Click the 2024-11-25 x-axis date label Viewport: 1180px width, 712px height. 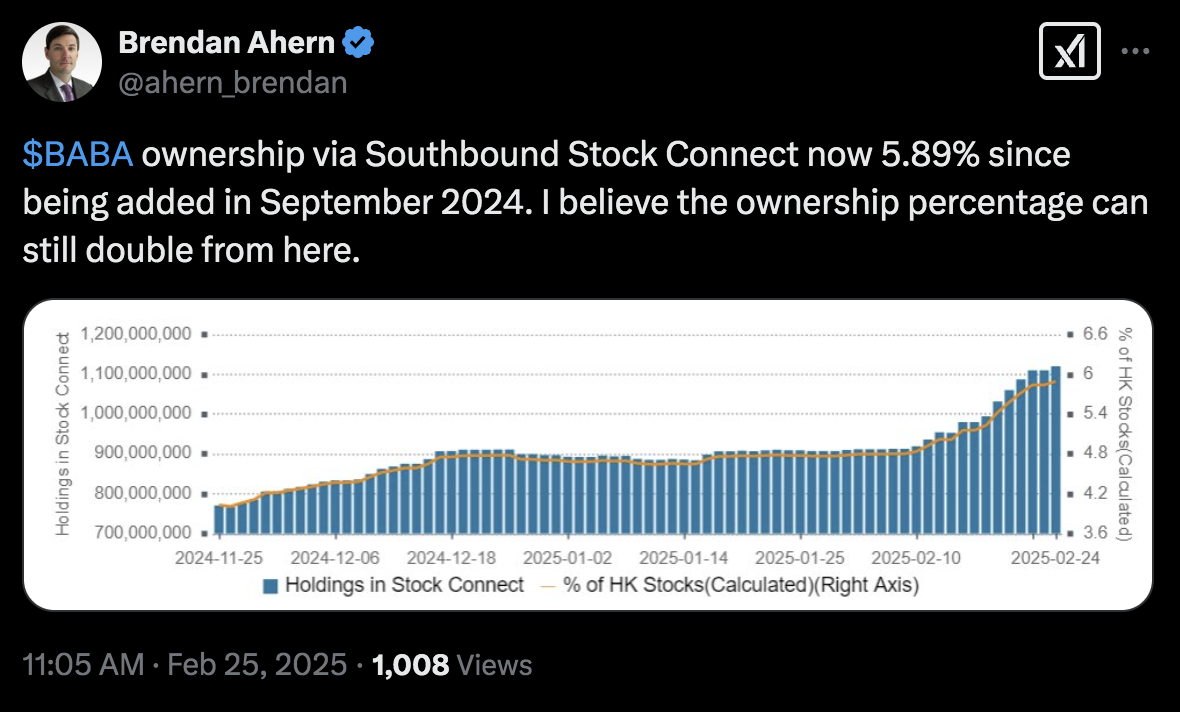(x=219, y=558)
